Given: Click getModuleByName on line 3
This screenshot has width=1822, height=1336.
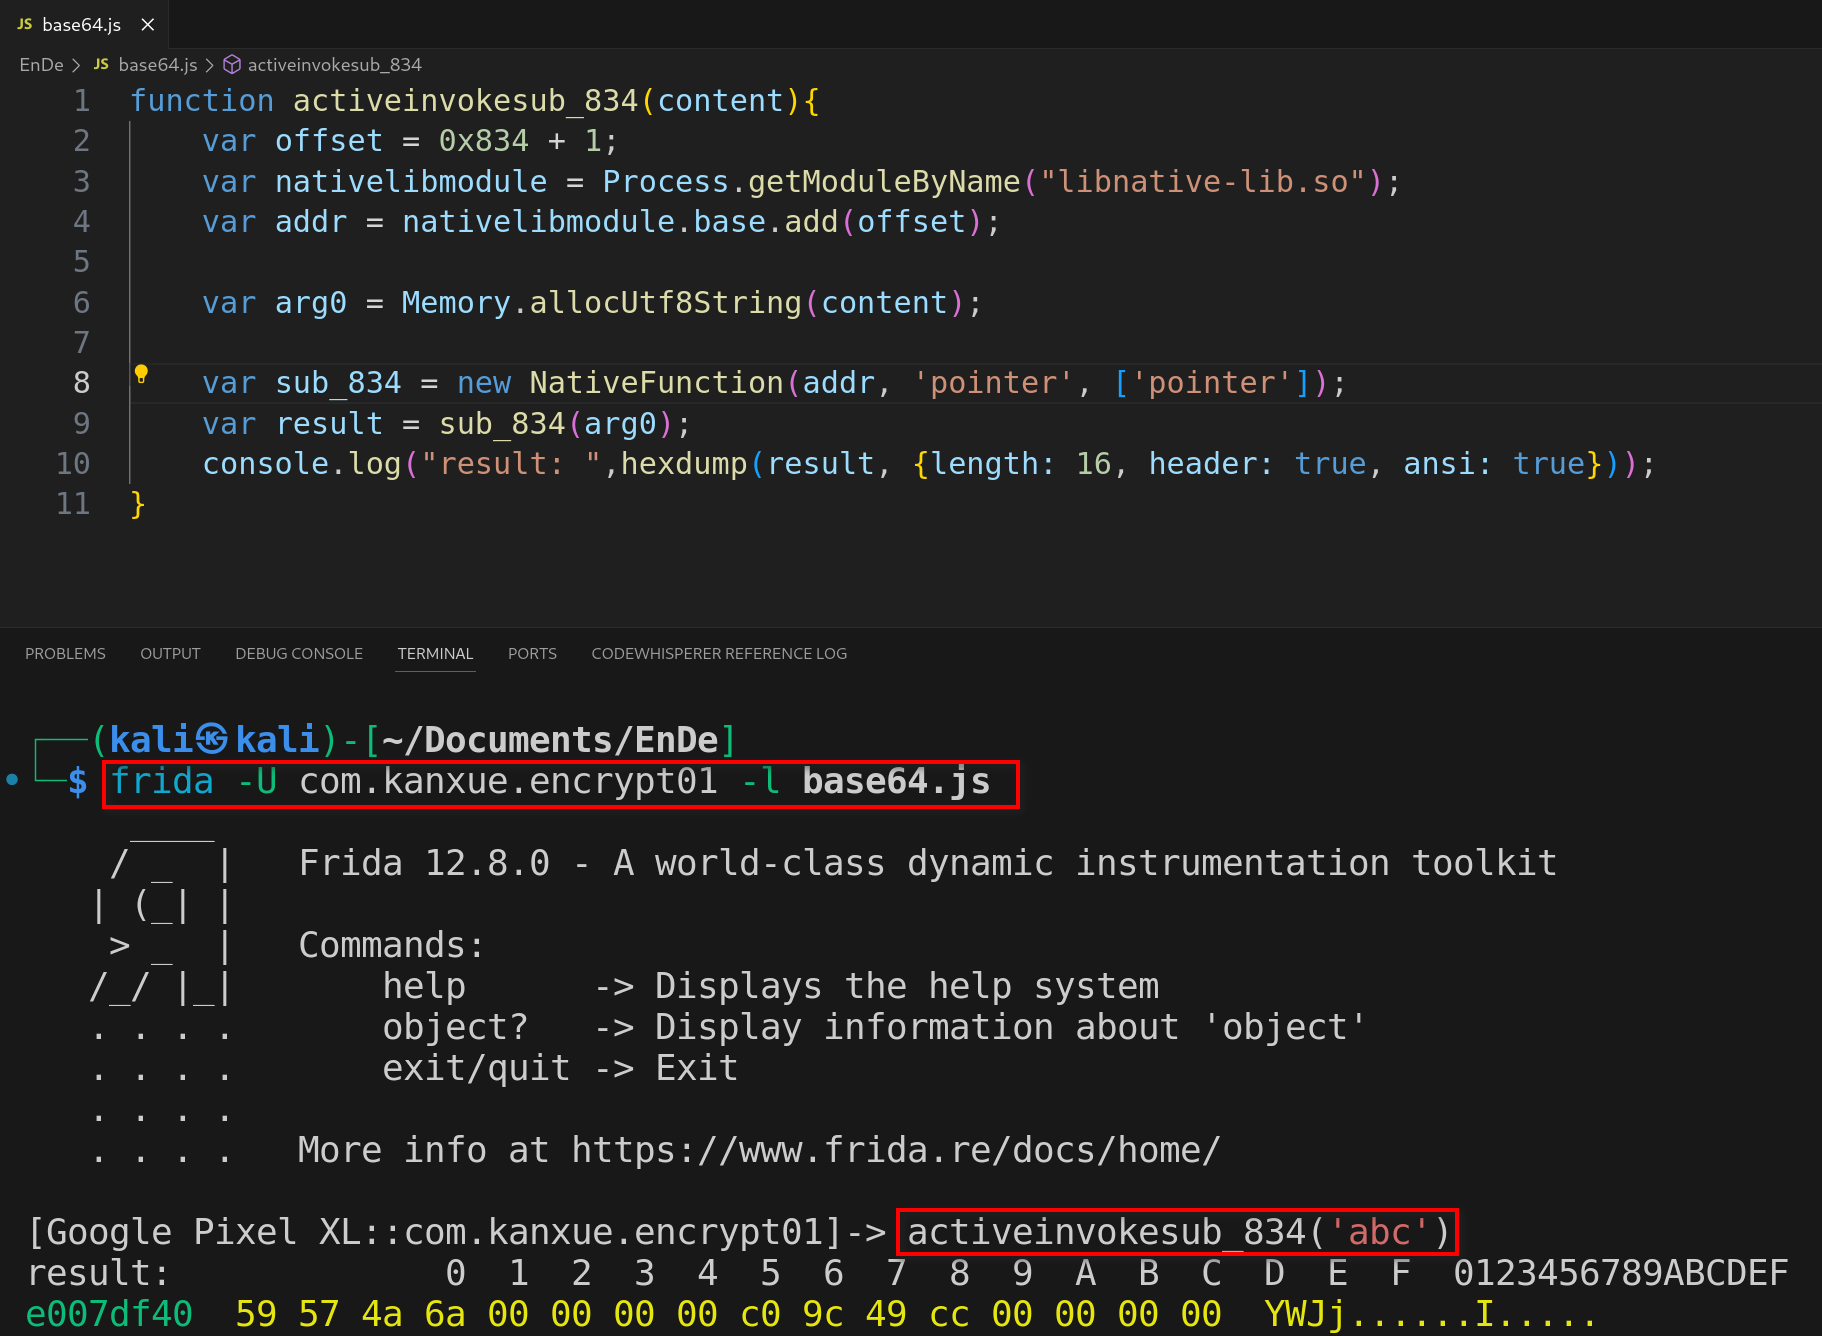Looking at the screenshot, I should pos(884,182).
